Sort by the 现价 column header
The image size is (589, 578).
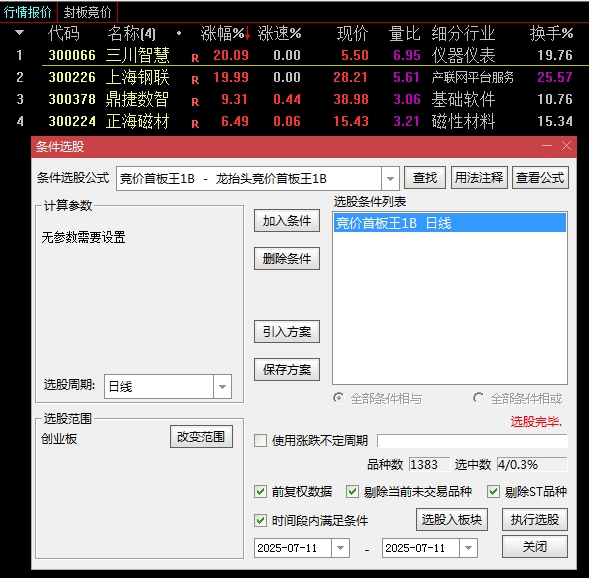352,33
